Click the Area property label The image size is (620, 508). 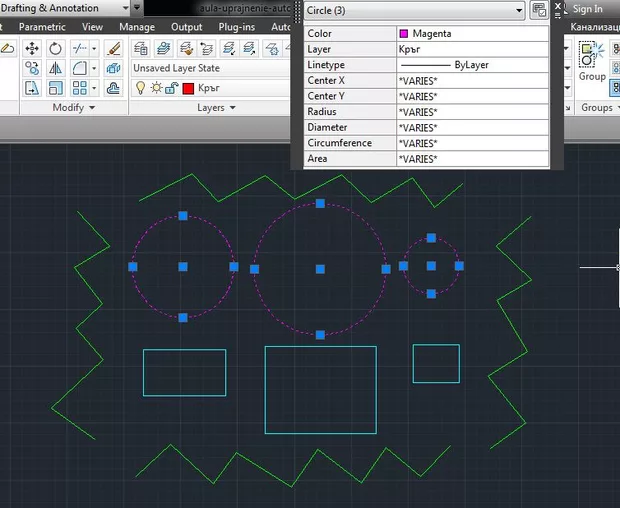click(x=317, y=159)
